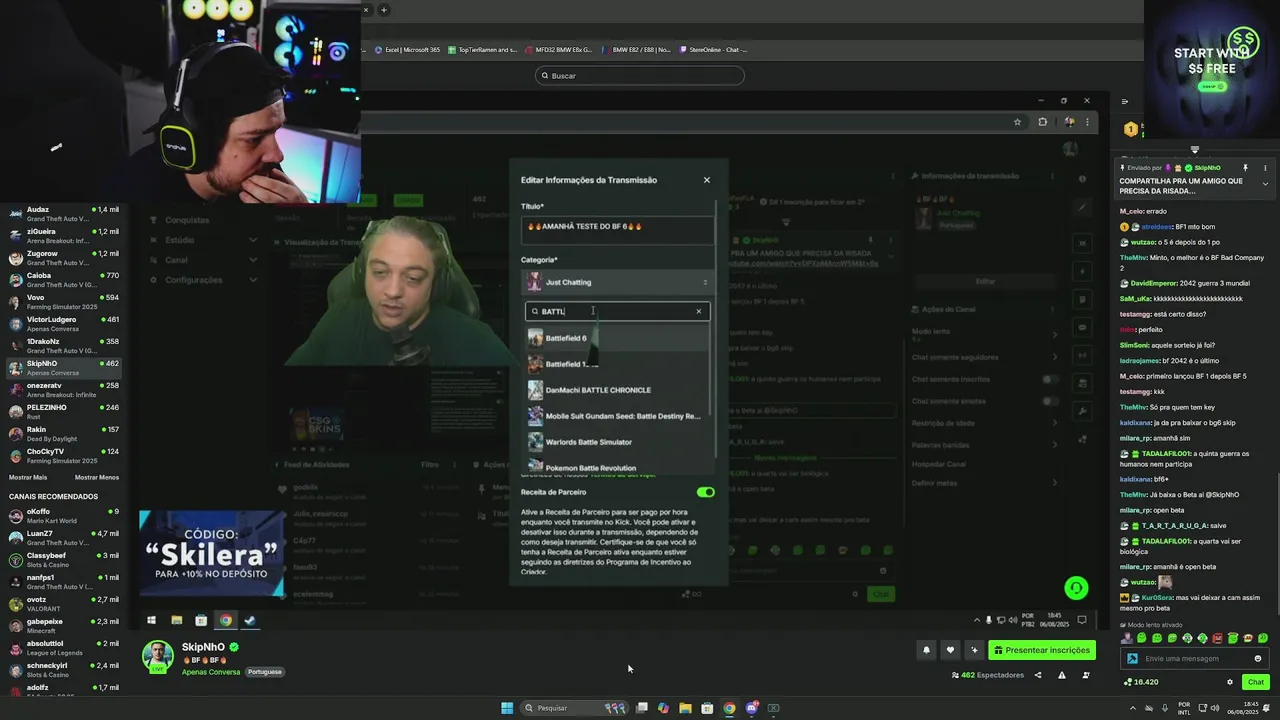The height and width of the screenshot is (720, 1280).
Task: Open Windows Start button on taskbar
Action: pos(507,708)
